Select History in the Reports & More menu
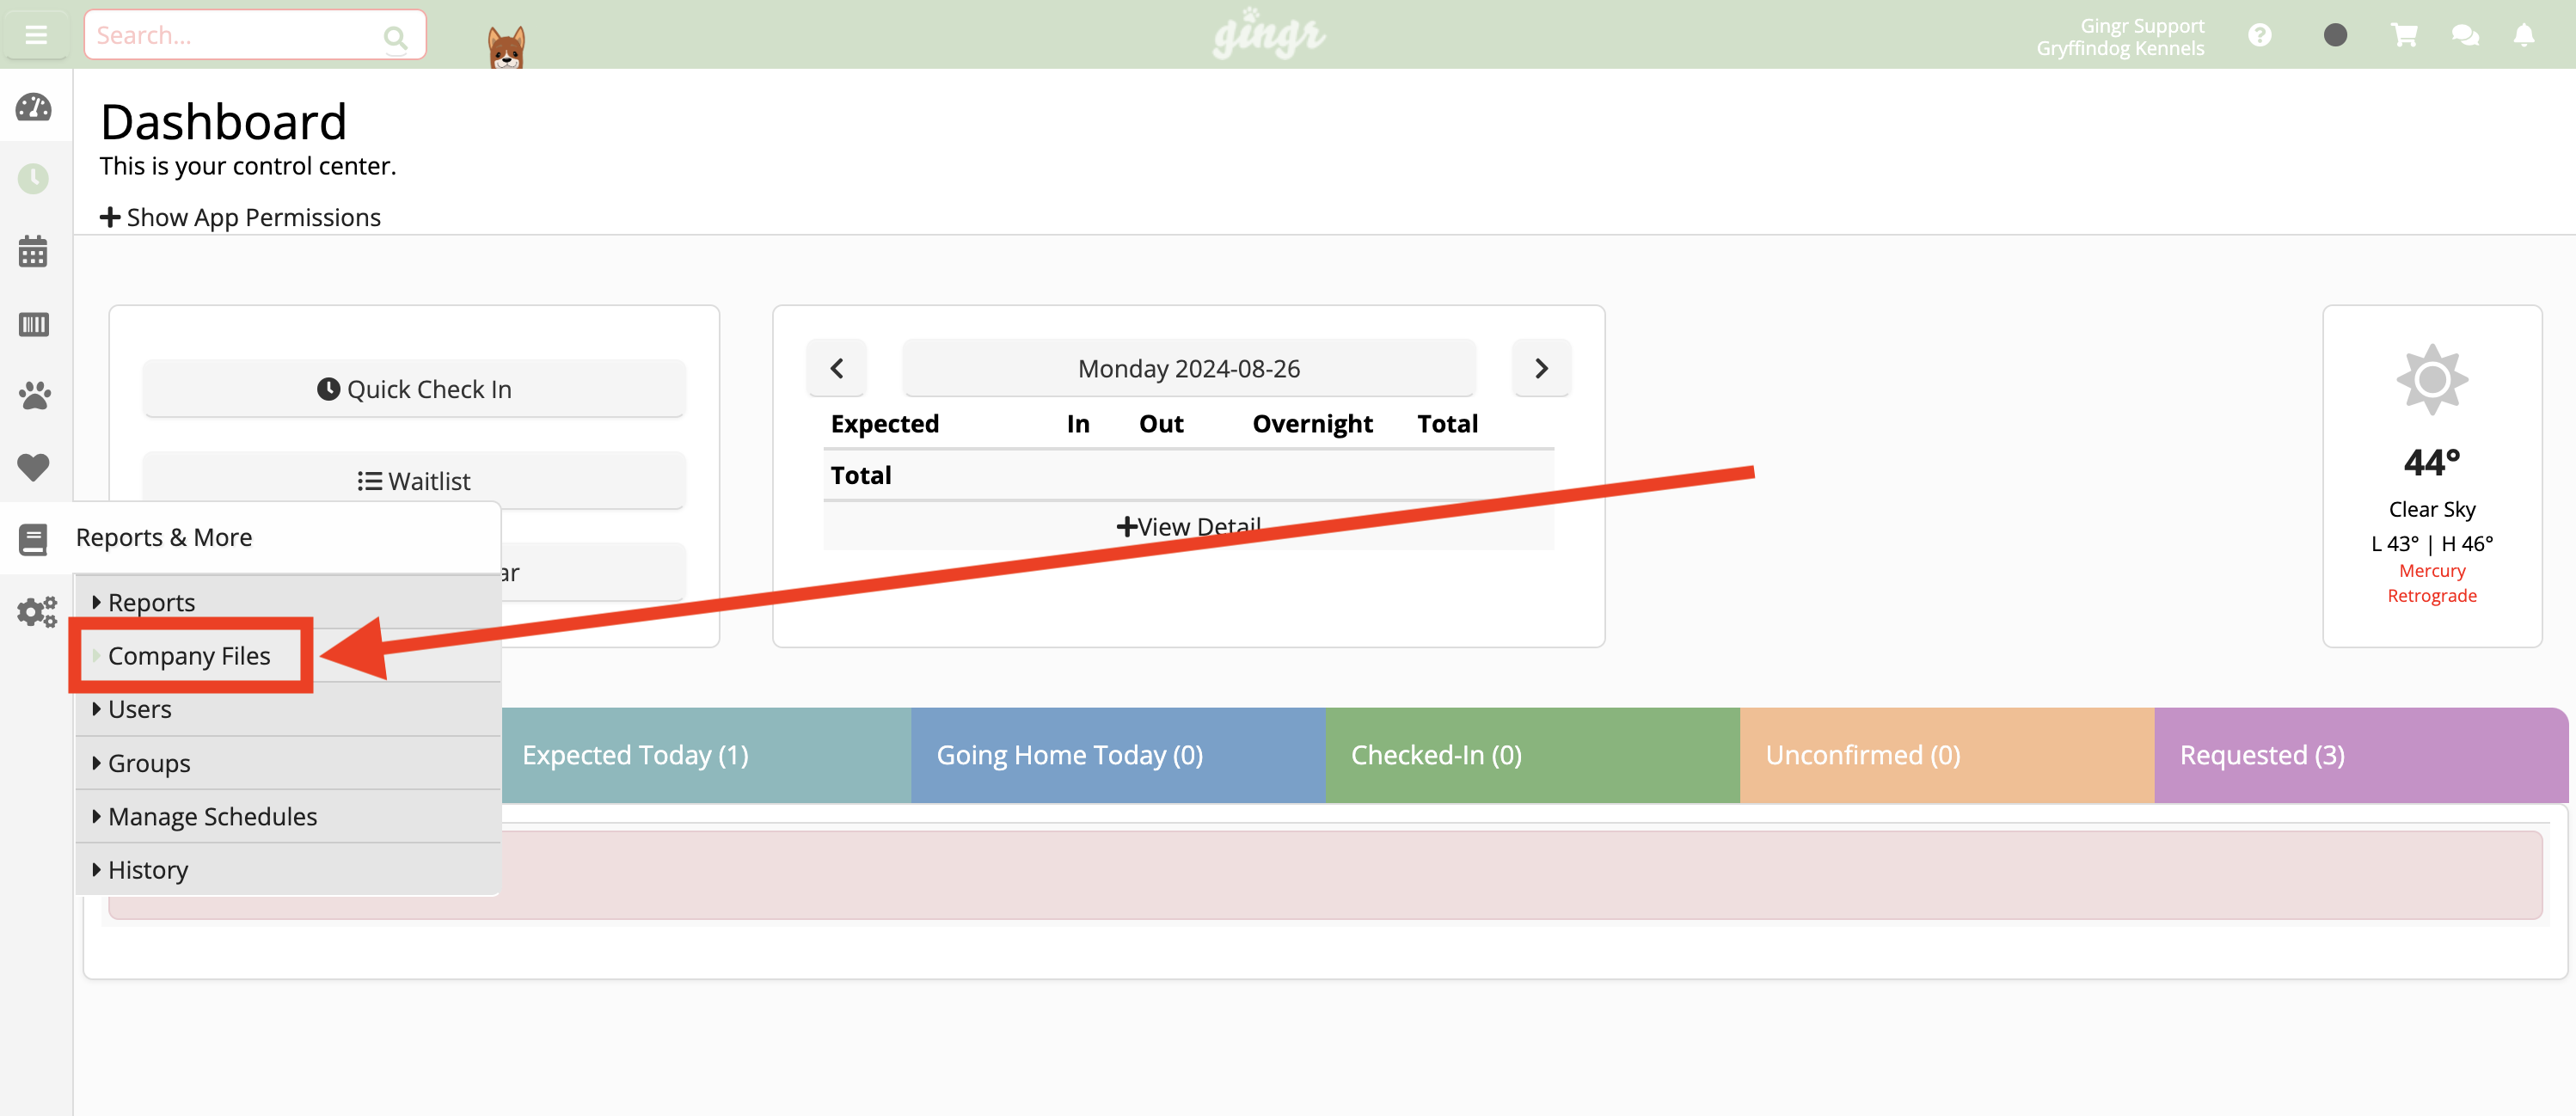This screenshot has width=2576, height=1116. (147, 868)
